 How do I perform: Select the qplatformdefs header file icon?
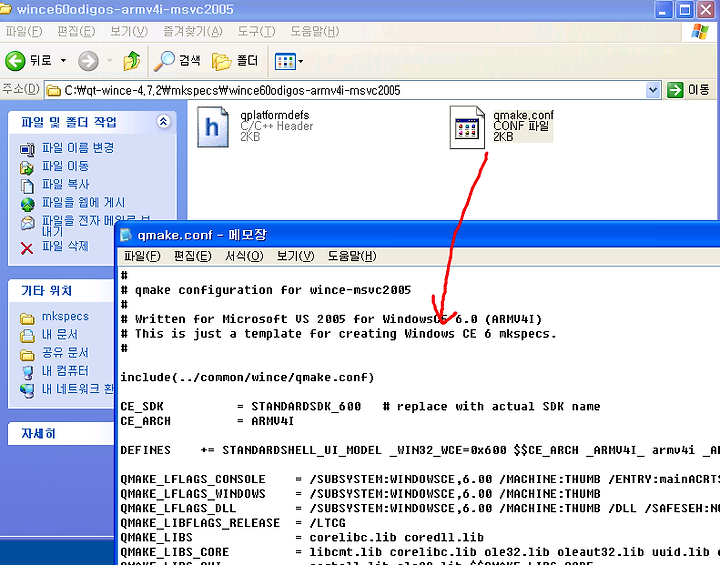pyautogui.click(x=213, y=127)
